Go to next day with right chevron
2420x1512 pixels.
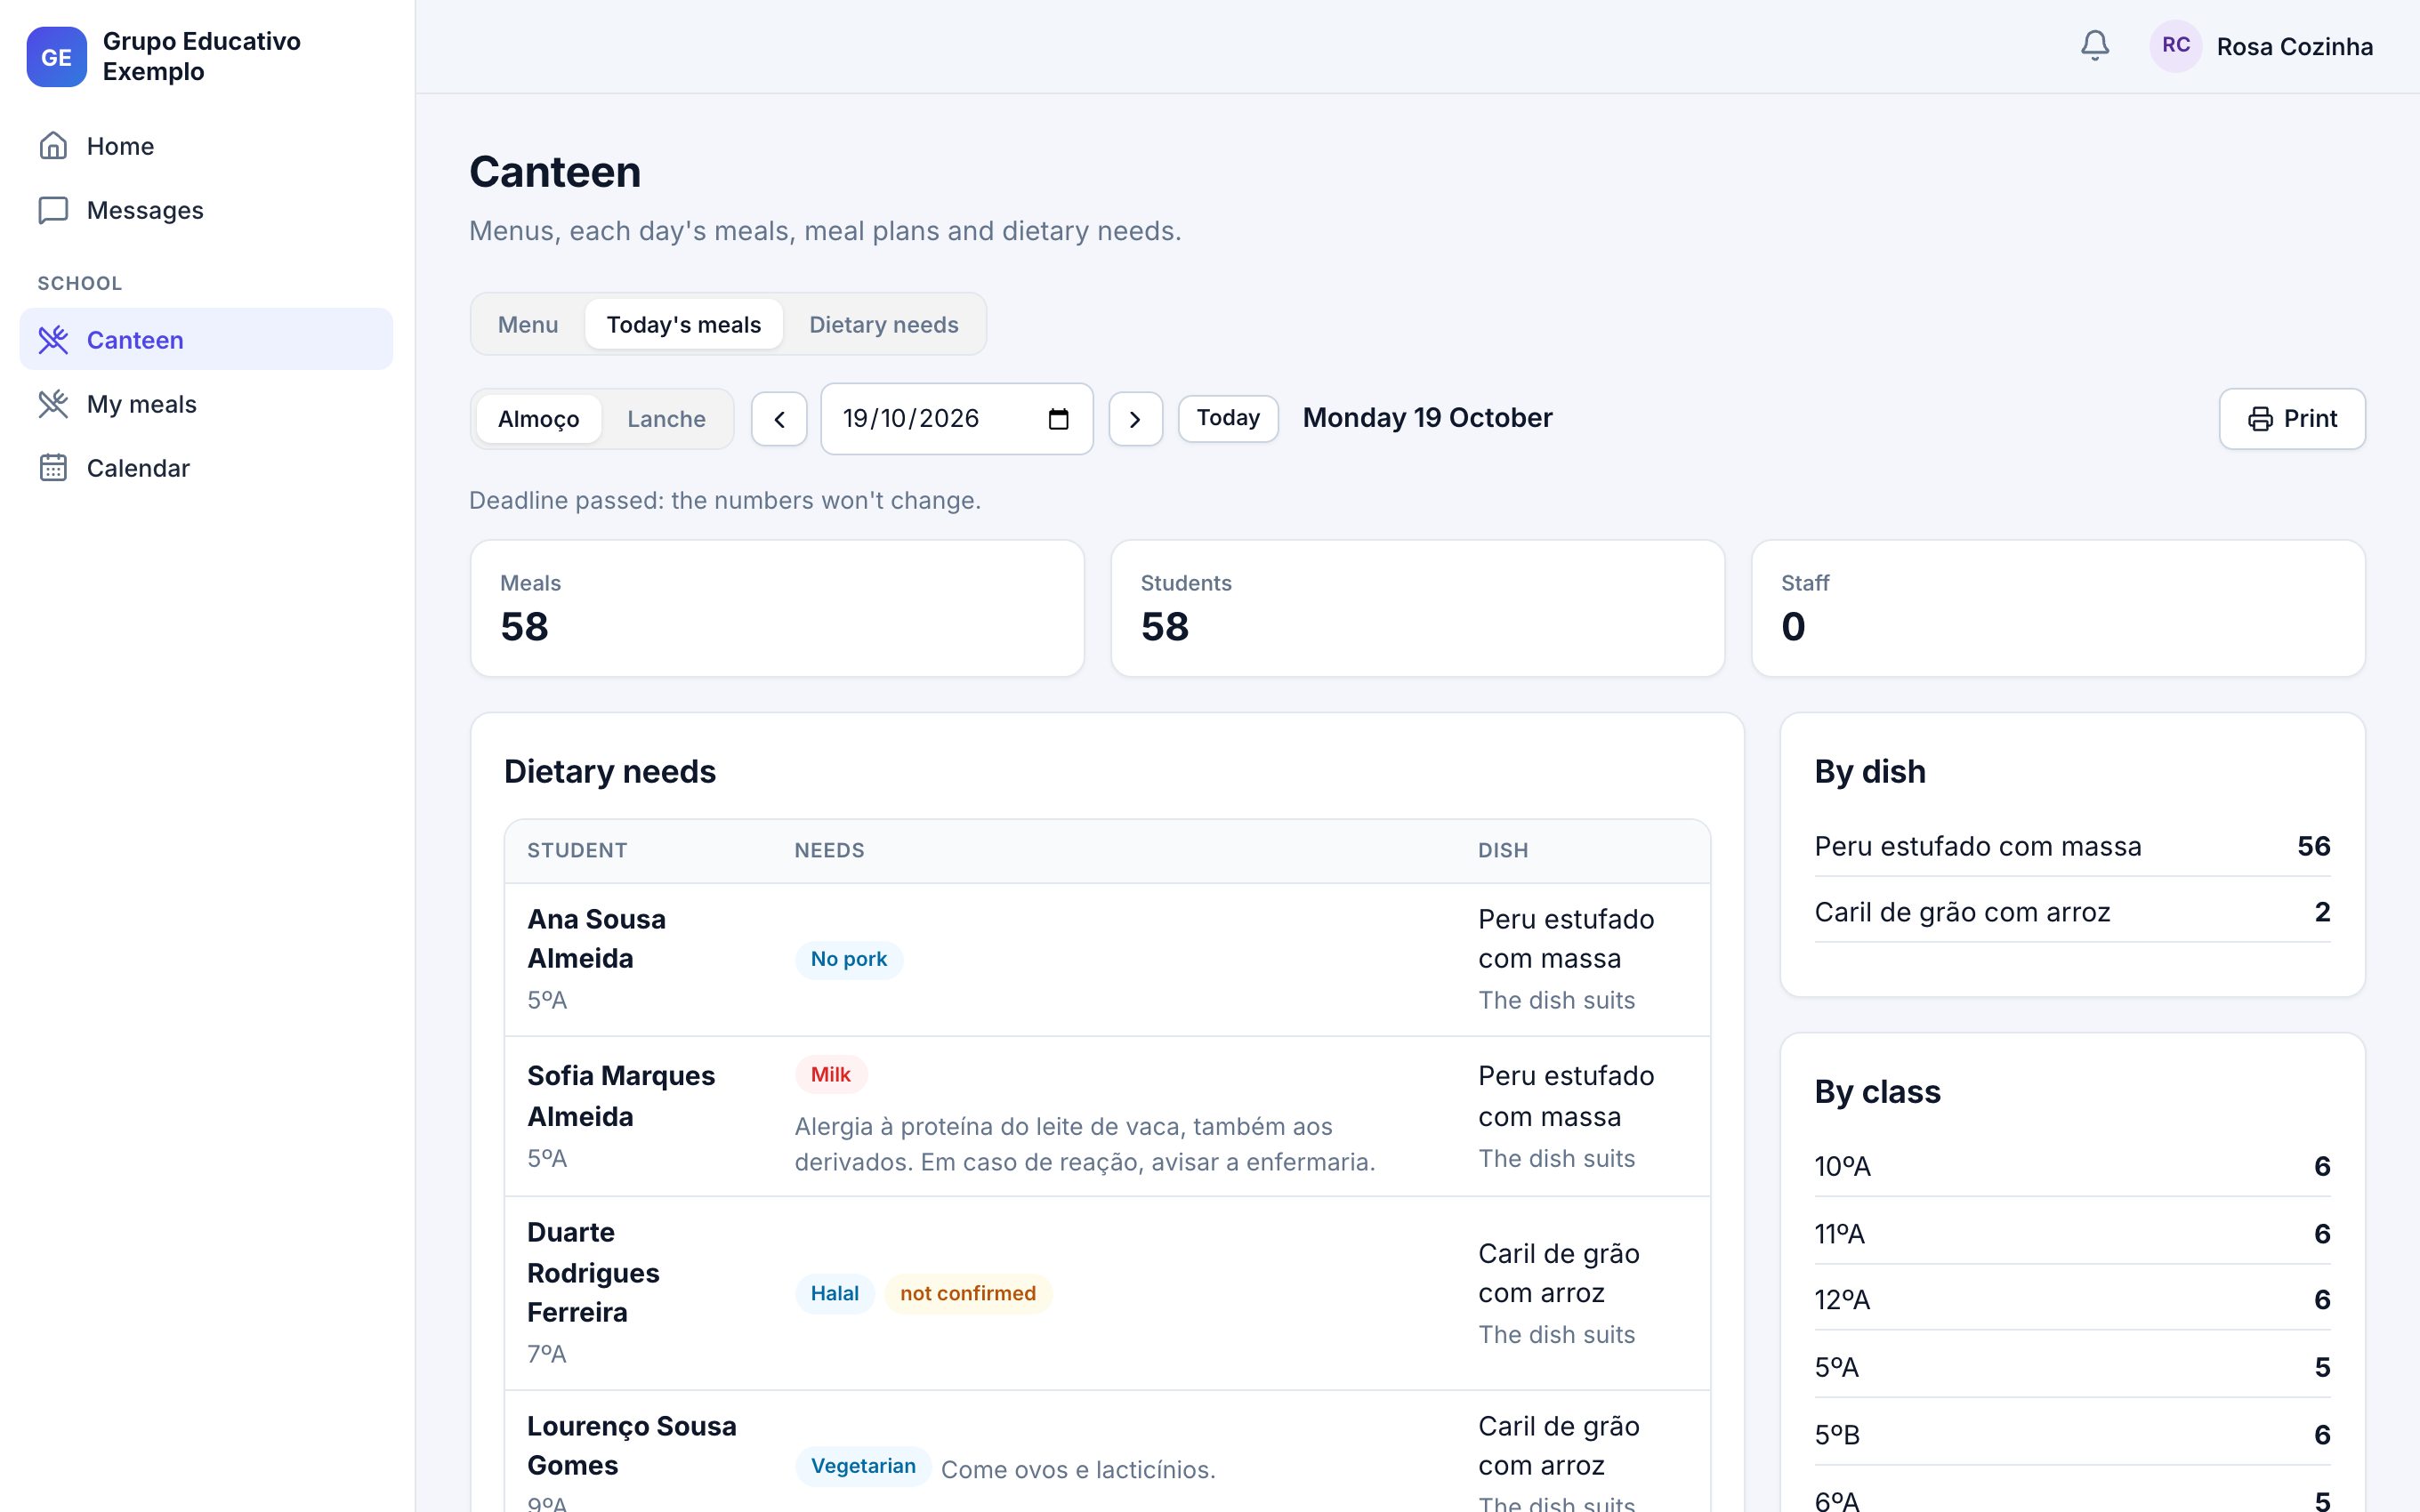(1135, 419)
